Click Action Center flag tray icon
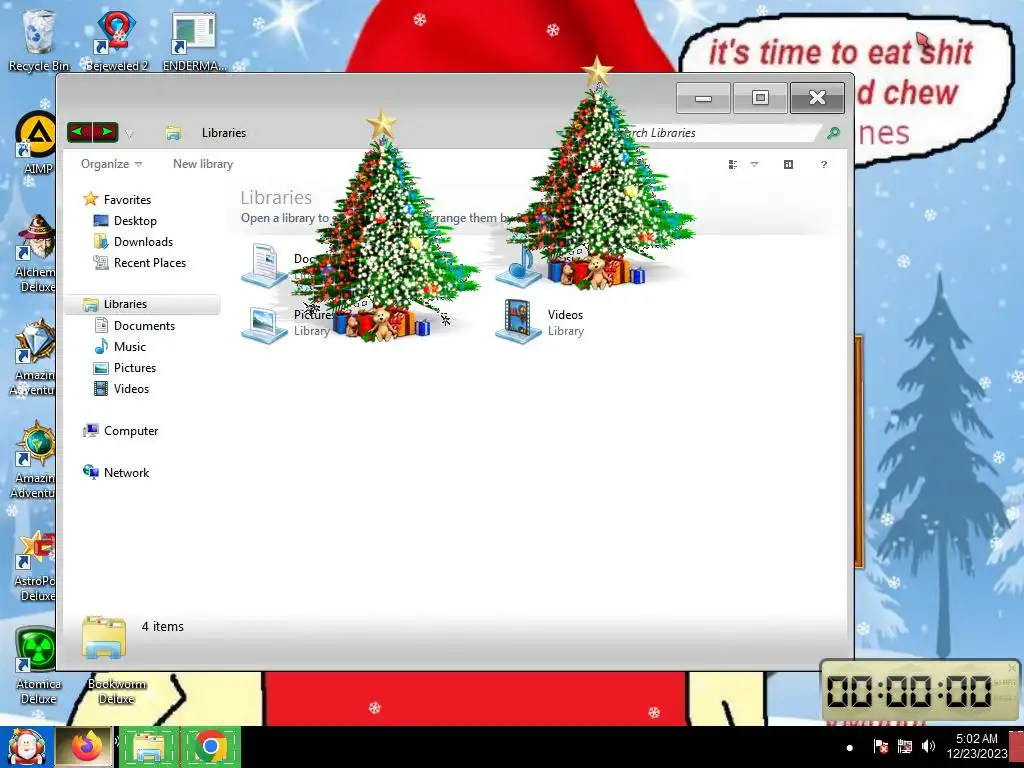Screen dimensions: 1024x768 [x=880, y=746]
